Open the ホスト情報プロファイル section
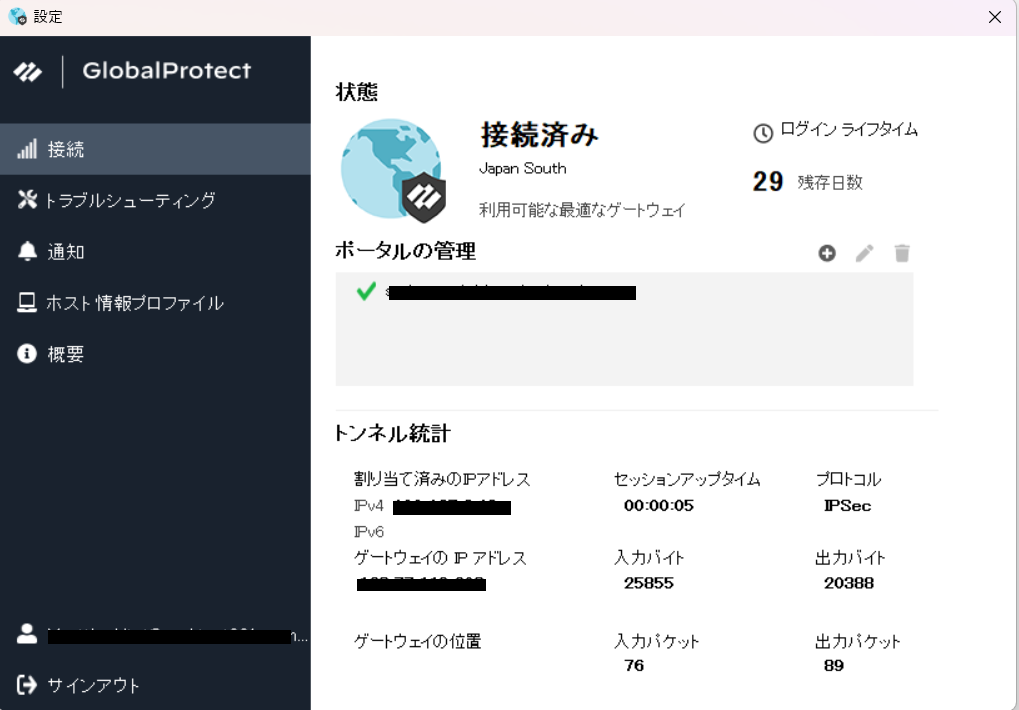The height and width of the screenshot is (710, 1019). click(134, 303)
